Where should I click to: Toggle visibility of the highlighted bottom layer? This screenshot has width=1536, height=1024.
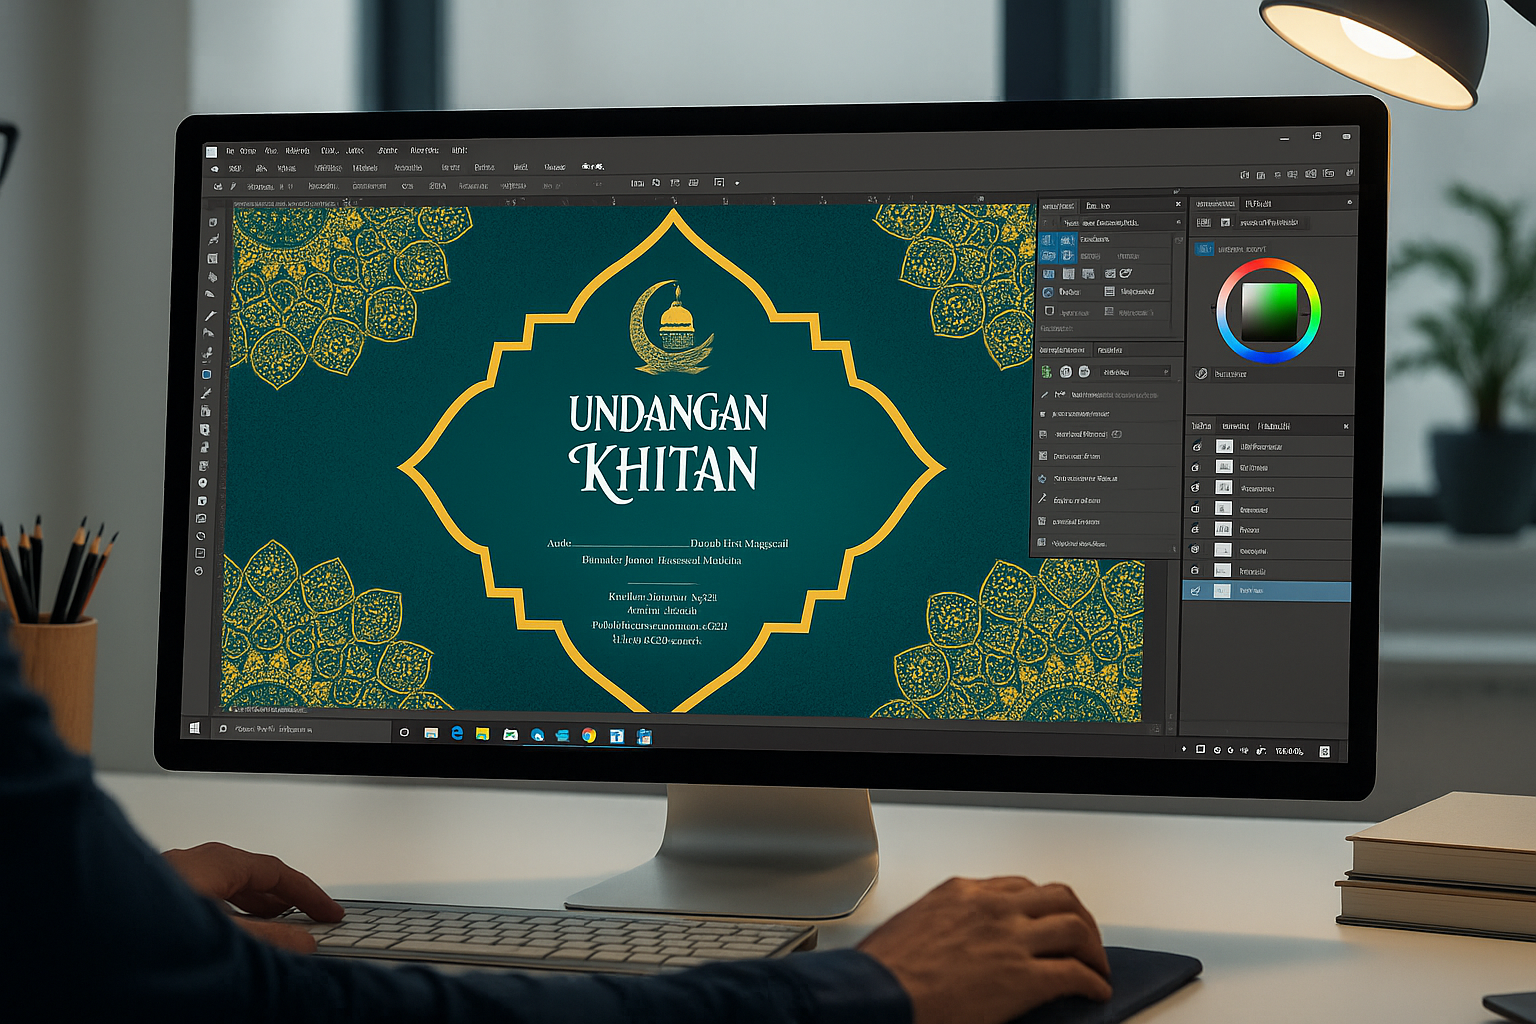tap(1195, 591)
